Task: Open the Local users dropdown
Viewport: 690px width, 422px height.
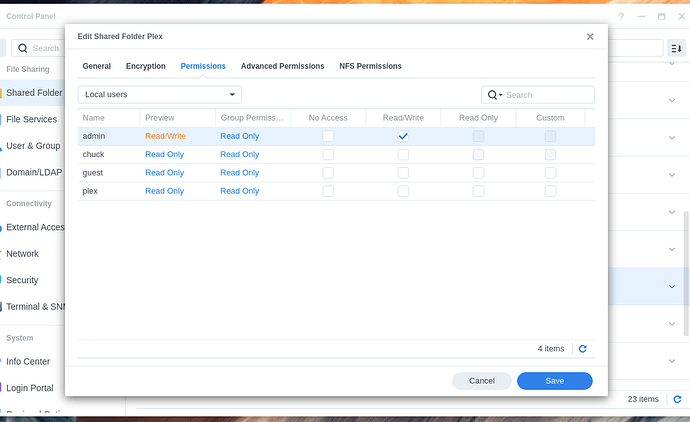Action: 160,95
